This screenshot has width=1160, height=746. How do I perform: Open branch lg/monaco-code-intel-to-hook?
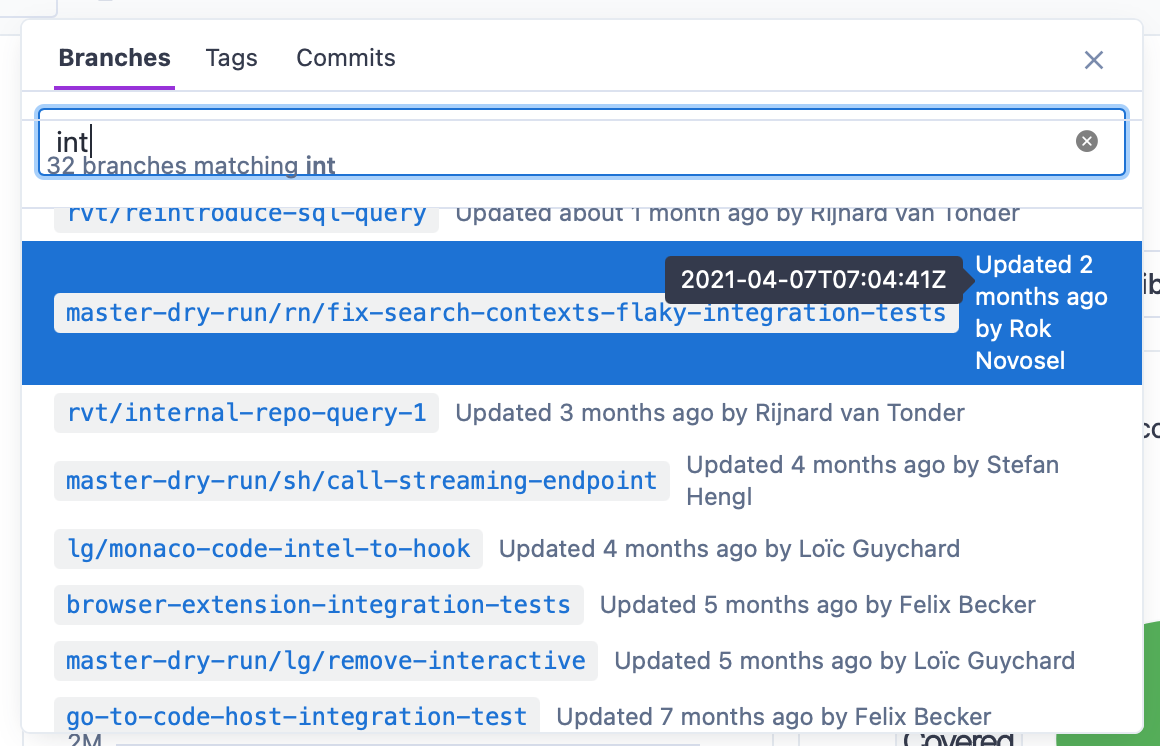coord(269,548)
